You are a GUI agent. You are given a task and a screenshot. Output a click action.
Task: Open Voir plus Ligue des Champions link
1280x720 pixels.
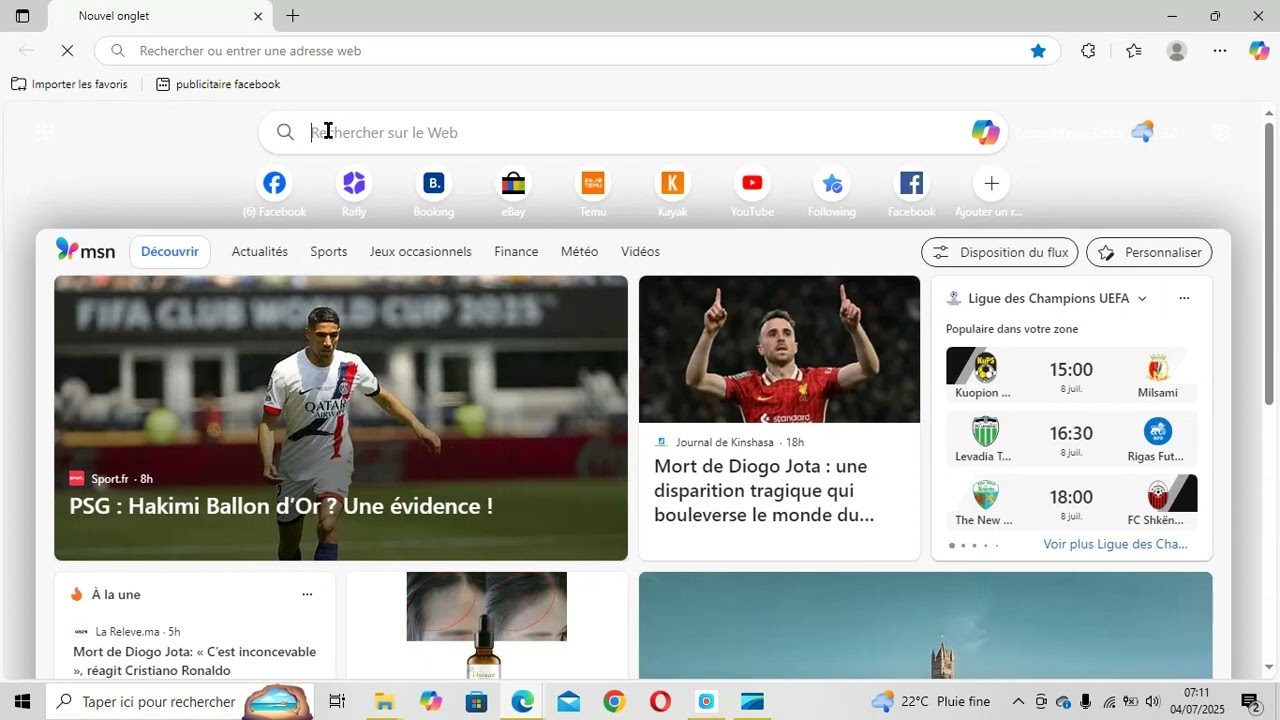coord(1115,544)
